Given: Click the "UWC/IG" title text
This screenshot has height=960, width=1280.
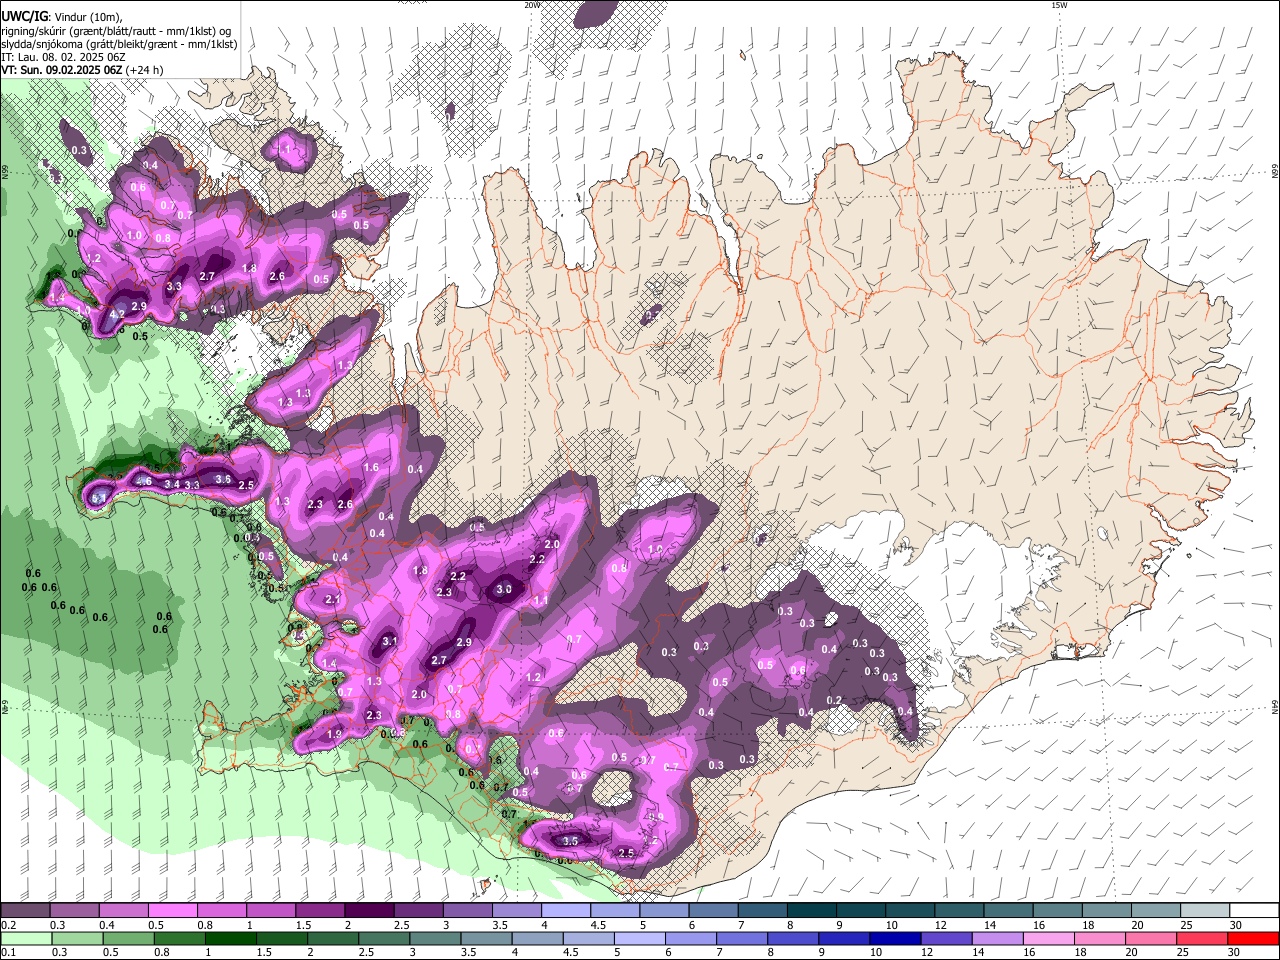Looking at the screenshot, I should [25, 16].
